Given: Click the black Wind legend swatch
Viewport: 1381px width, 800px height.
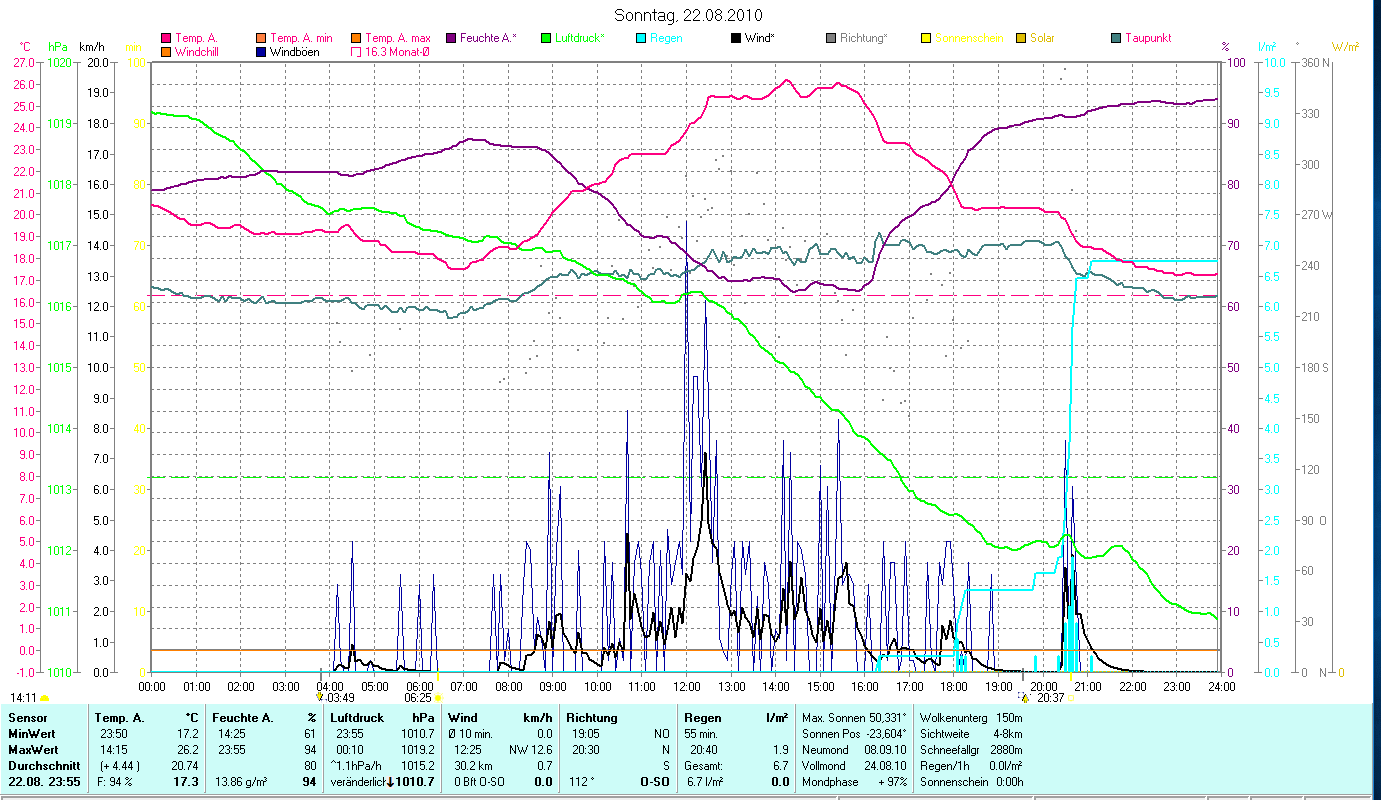Looking at the screenshot, I should click(x=736, y=38).
